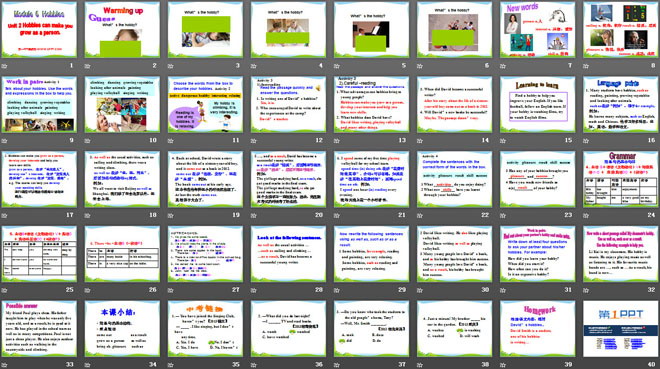Select slide 20 thumbnail about 'as a result'
Viewport: 660px width, 369px height.
(x=288, y=179)
